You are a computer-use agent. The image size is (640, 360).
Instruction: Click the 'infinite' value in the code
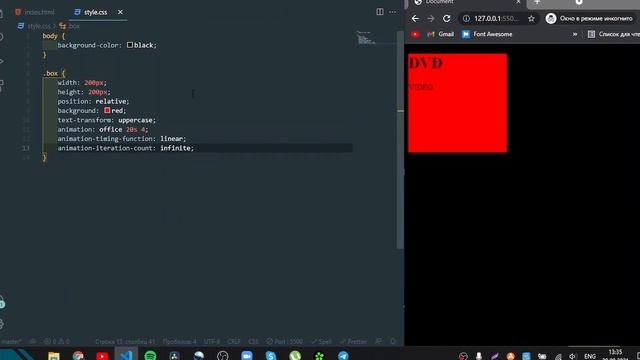[x=175, y=148]
